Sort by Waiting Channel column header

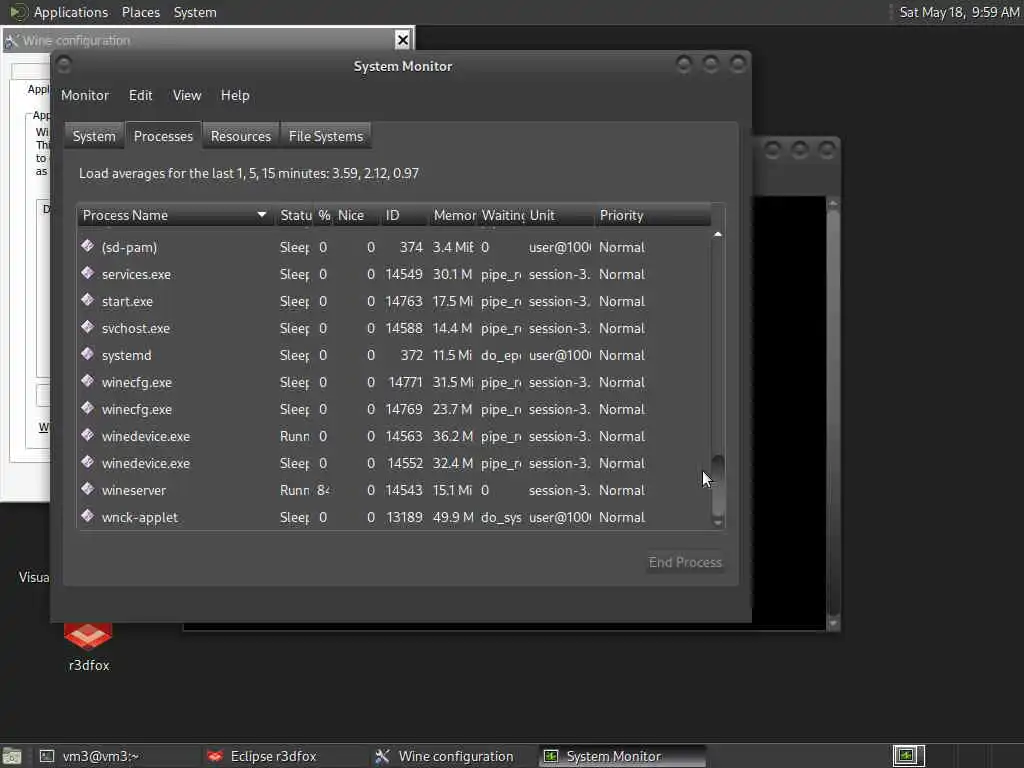point(502,216)
